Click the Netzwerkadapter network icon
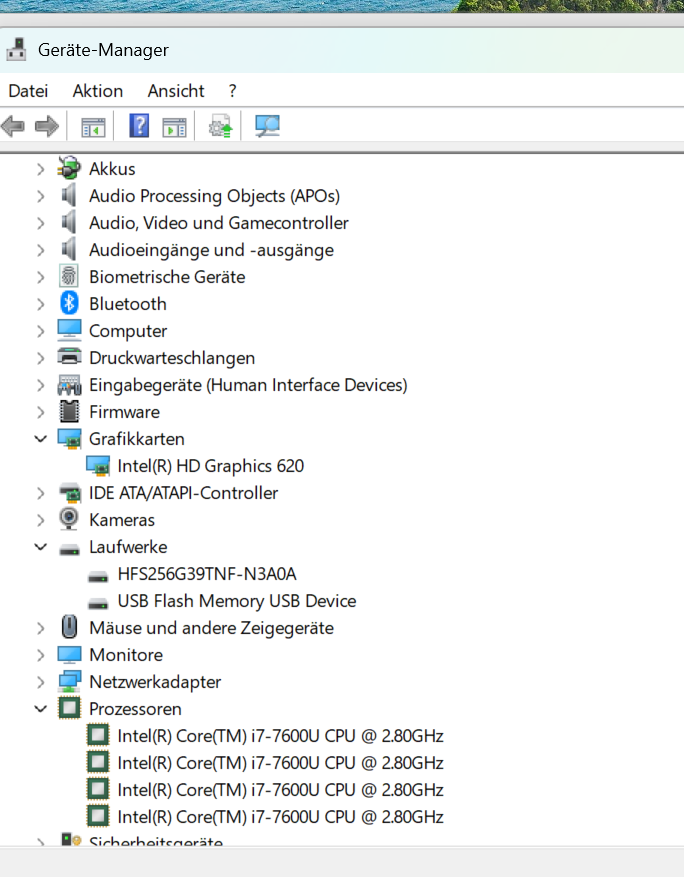The height and width of the screenshot is (877, 684). click(x=69, y=681)
